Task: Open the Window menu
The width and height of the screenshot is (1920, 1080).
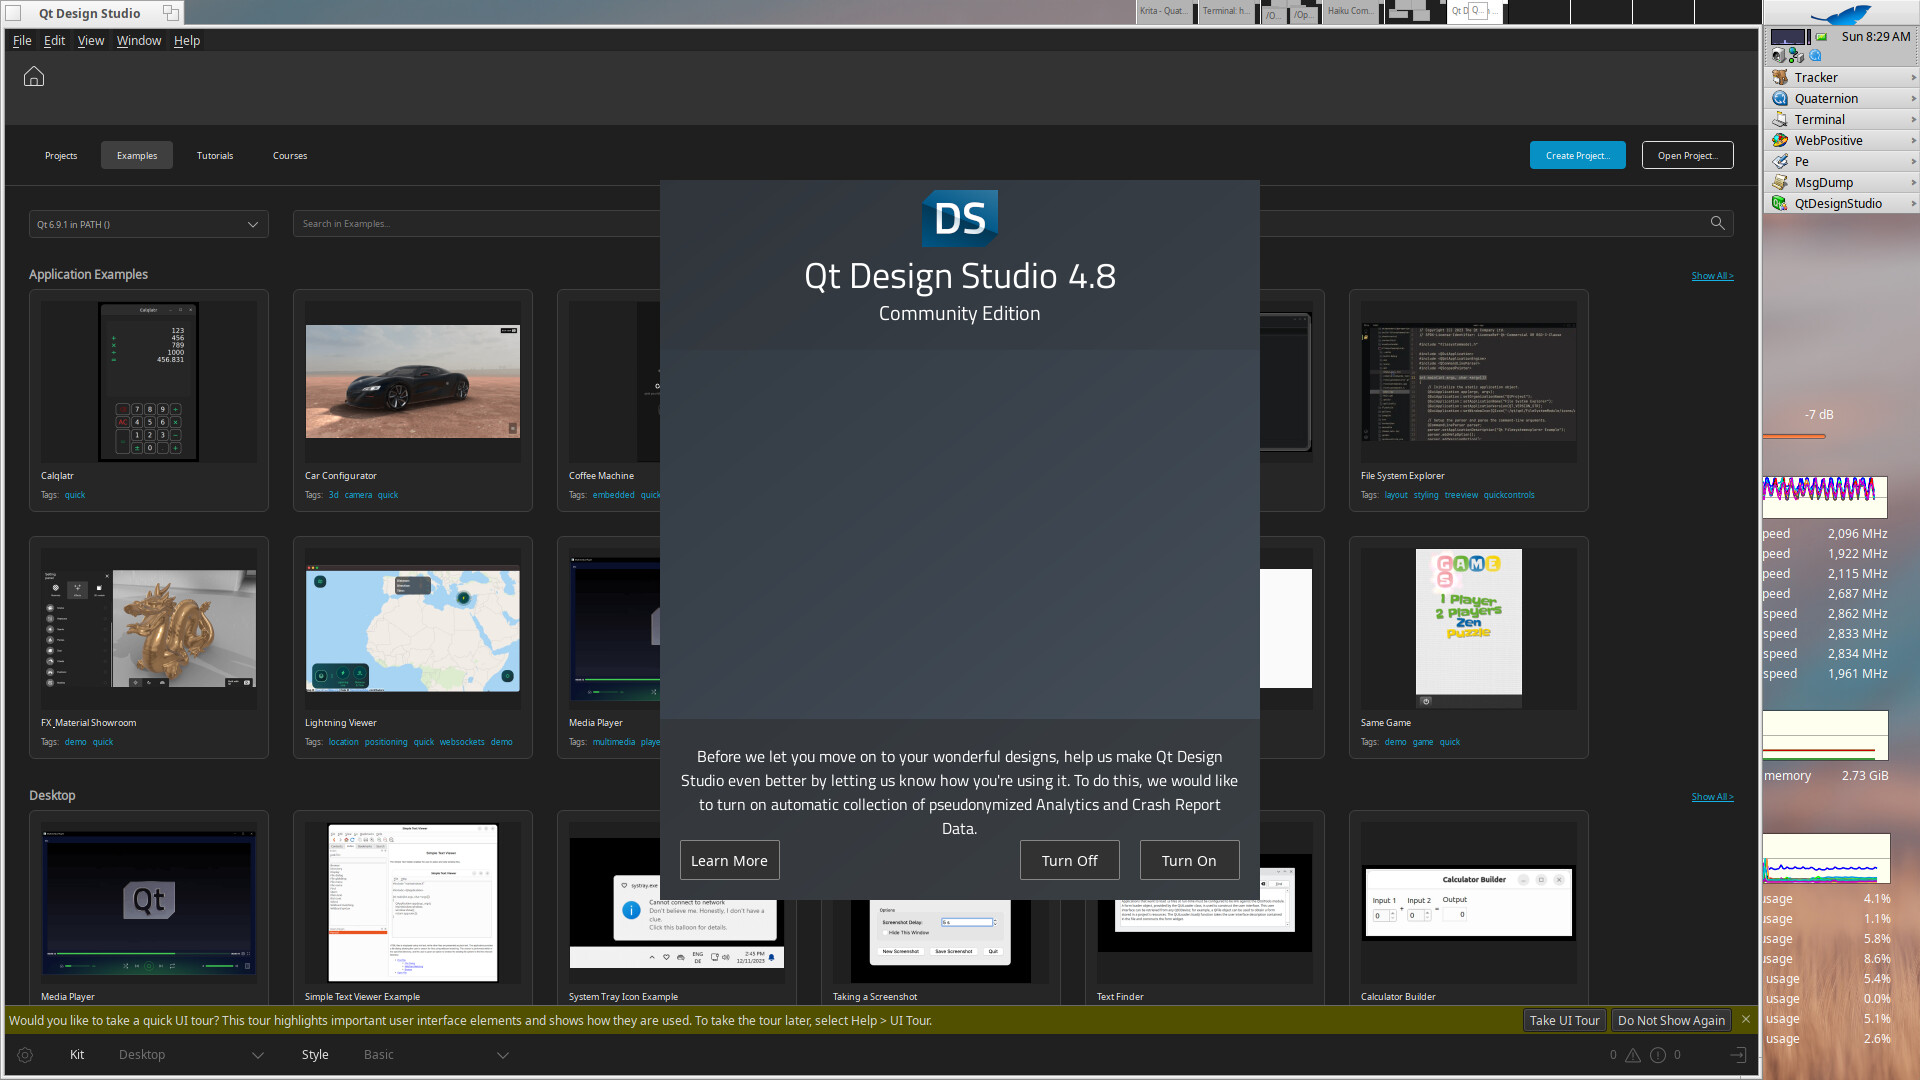Action: pyautogui.click(x=138, y=41)
